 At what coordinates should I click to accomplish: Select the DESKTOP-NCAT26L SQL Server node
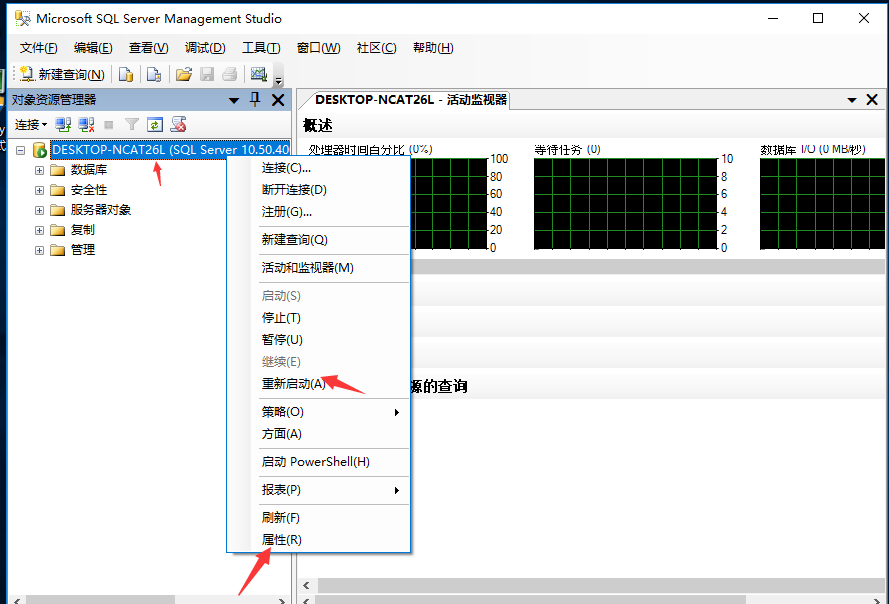pyautogui.click(x=170, y=150)
